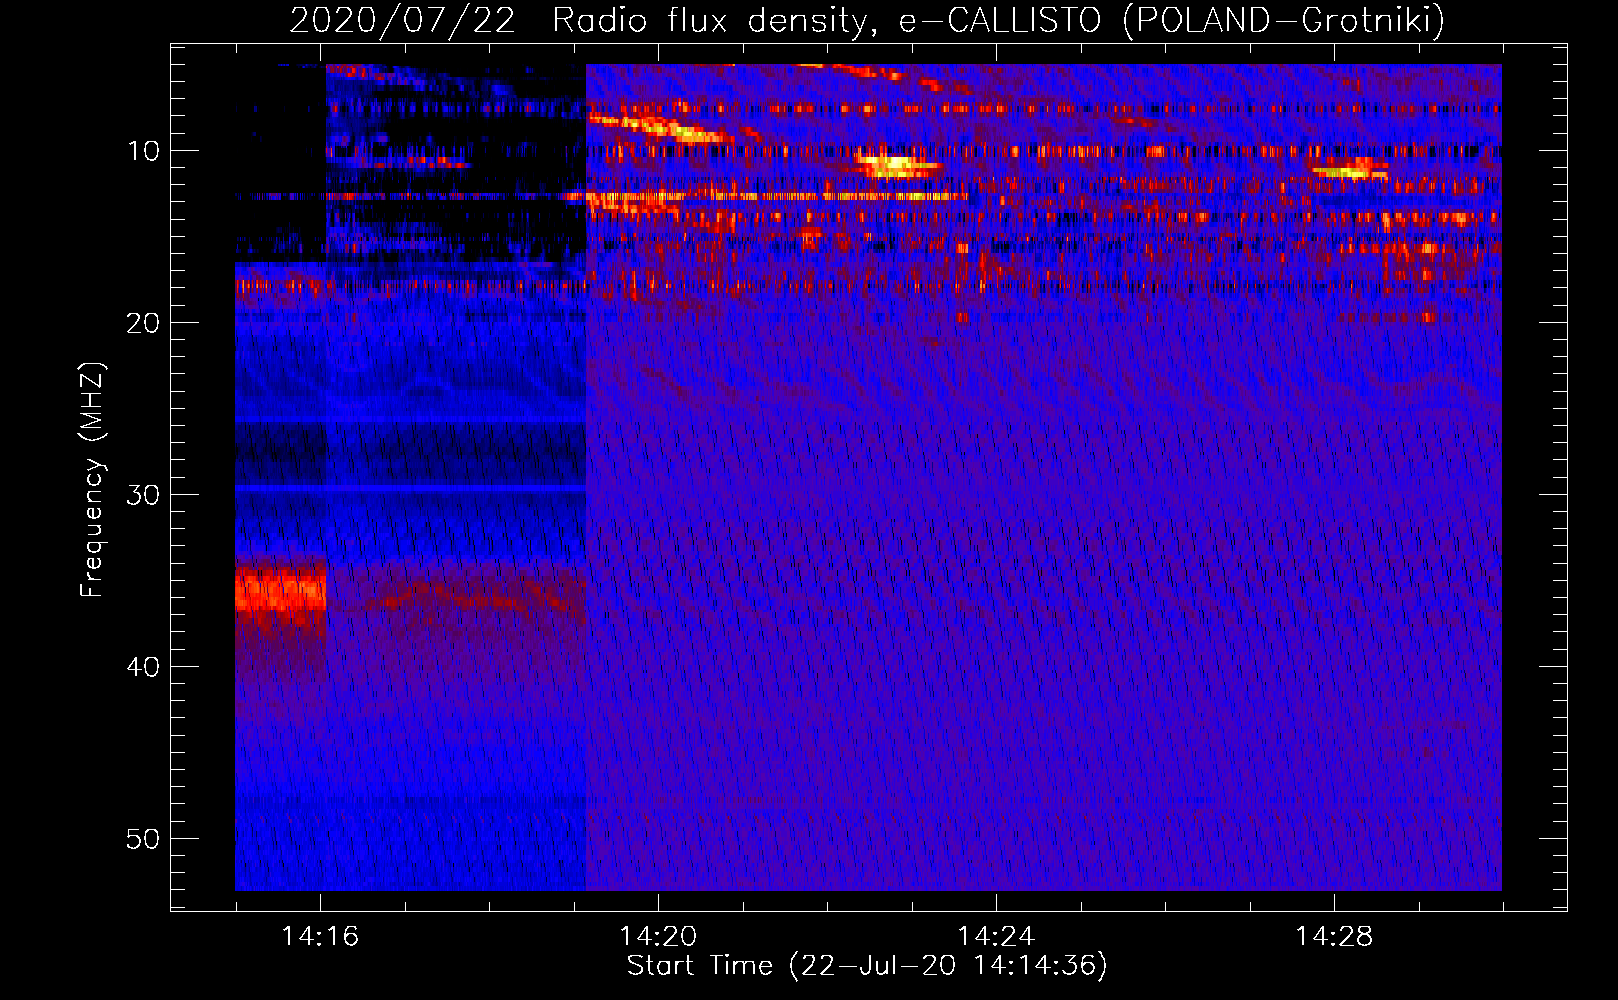
Task: Click the y-axis tick label '10'
Action: pos(143,151)
